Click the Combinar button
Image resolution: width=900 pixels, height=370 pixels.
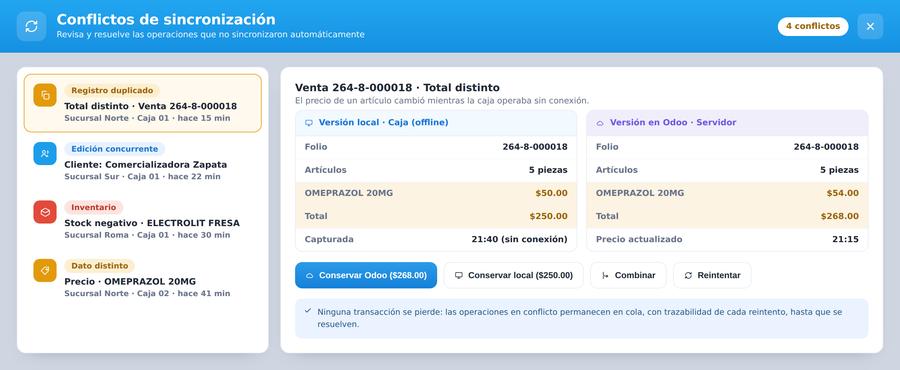pos(629,275)
